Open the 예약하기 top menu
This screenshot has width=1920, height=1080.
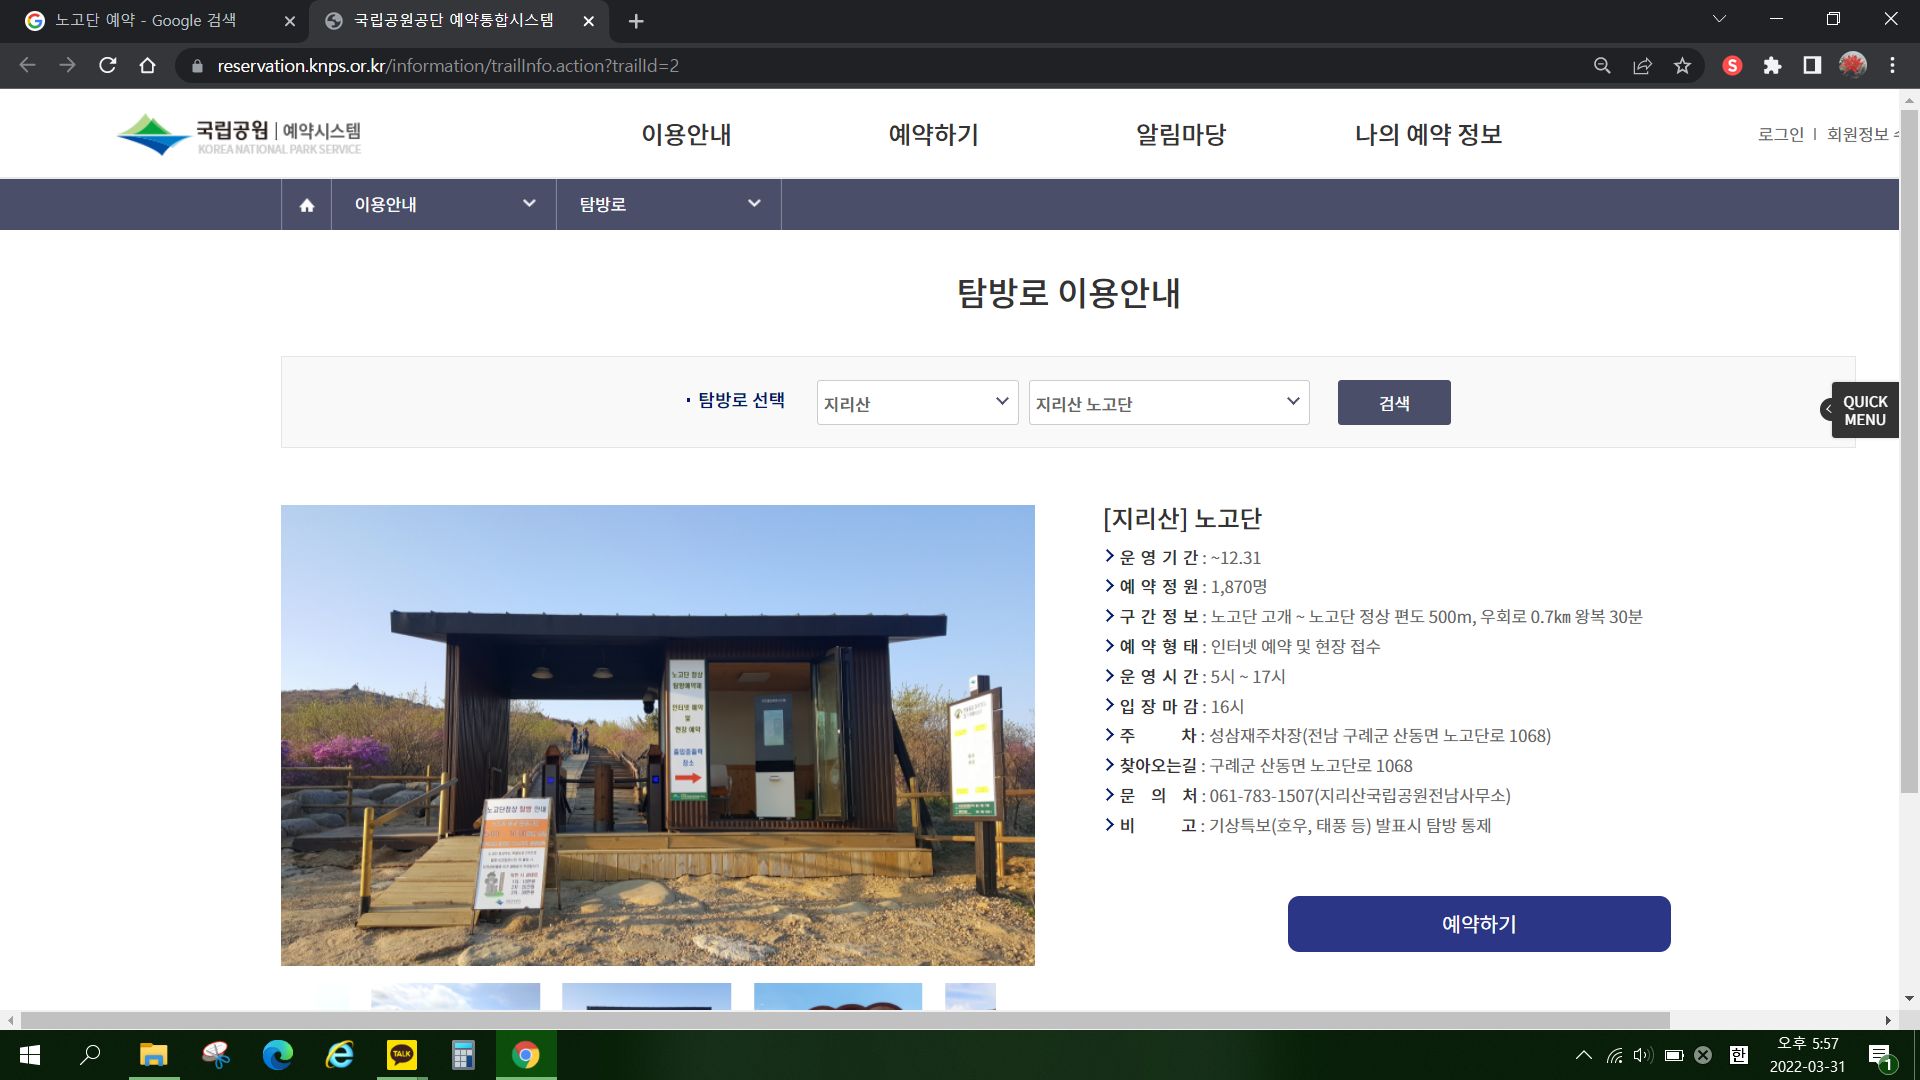tap(933, 134)
